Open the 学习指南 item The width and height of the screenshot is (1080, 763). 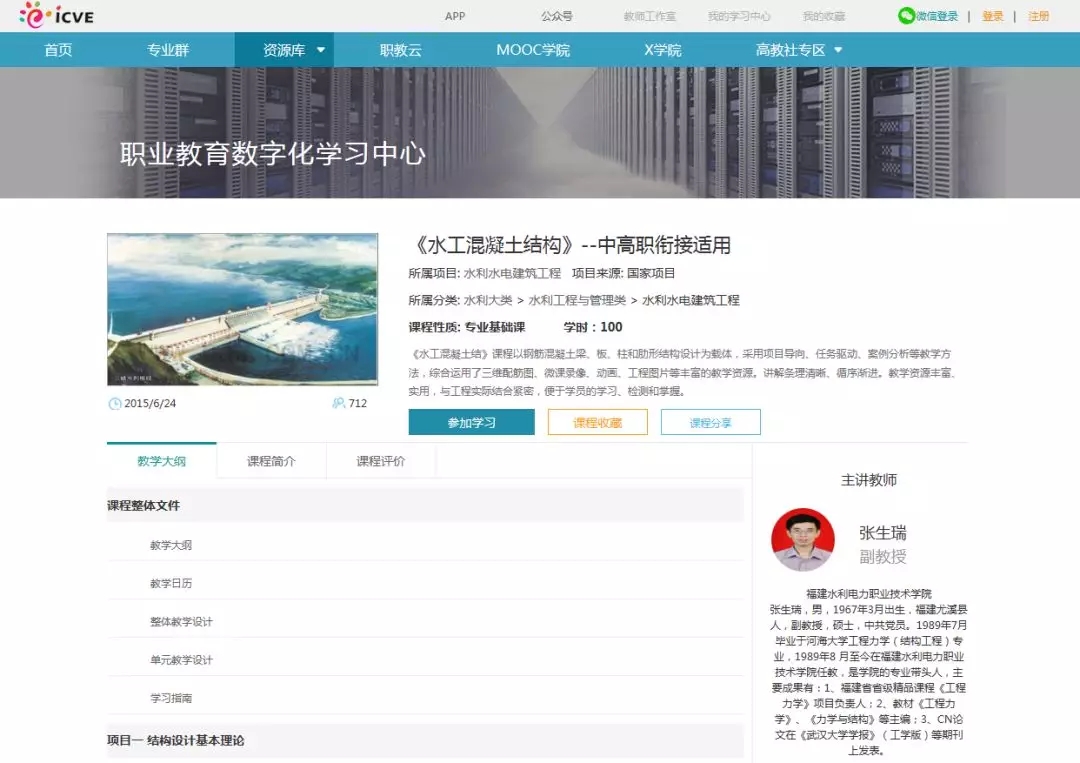(x=171, y=698)
